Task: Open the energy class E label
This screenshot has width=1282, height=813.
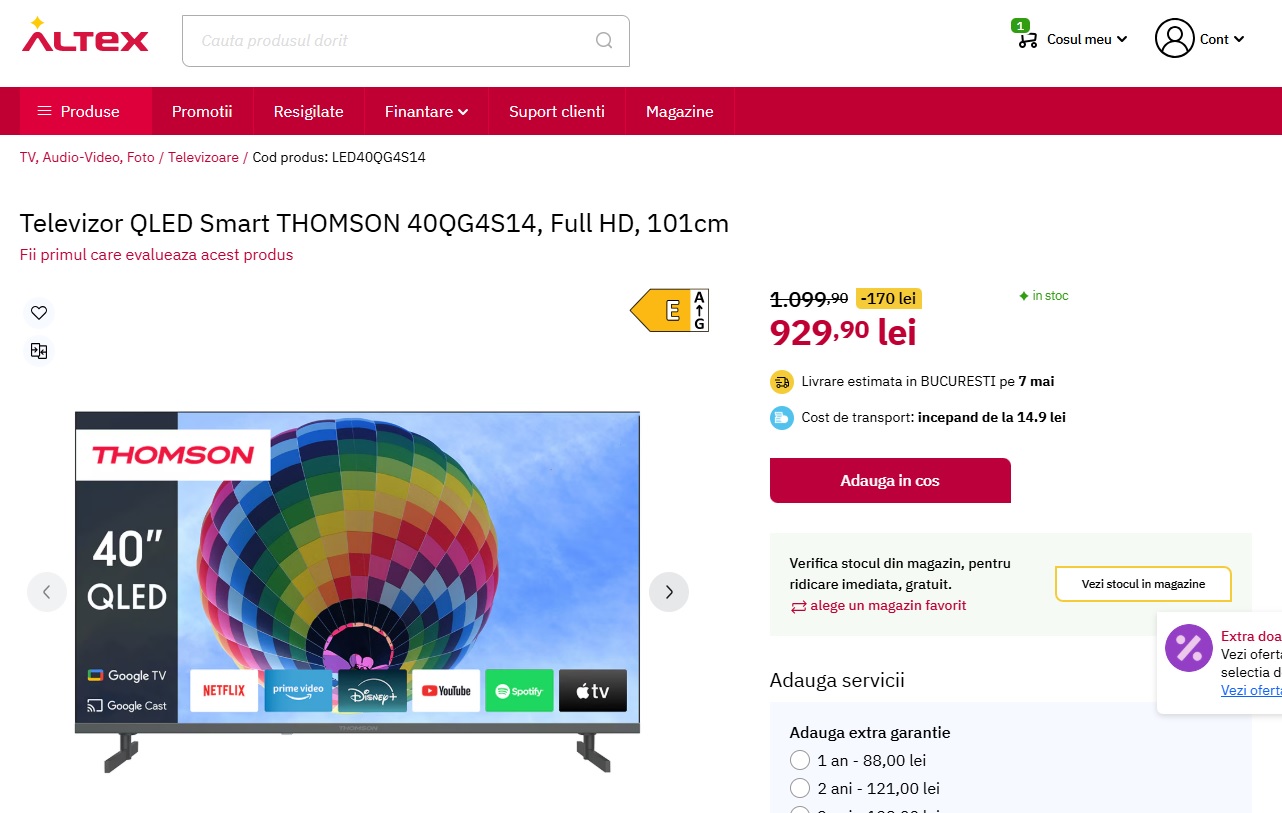Action: [669, 311]
